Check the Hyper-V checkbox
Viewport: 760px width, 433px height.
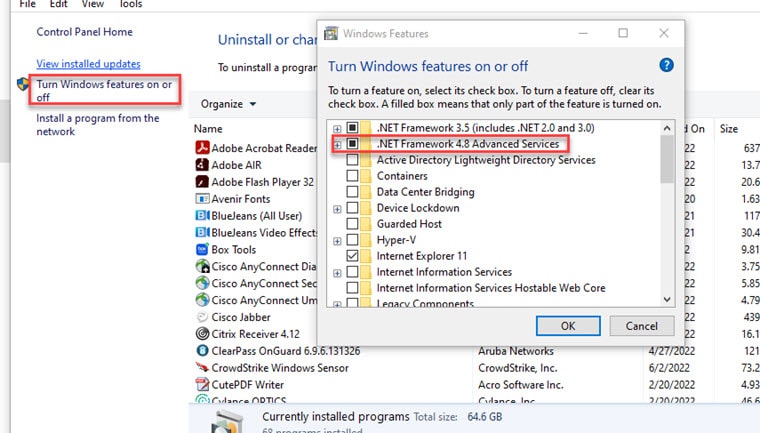tap(352, 240)
